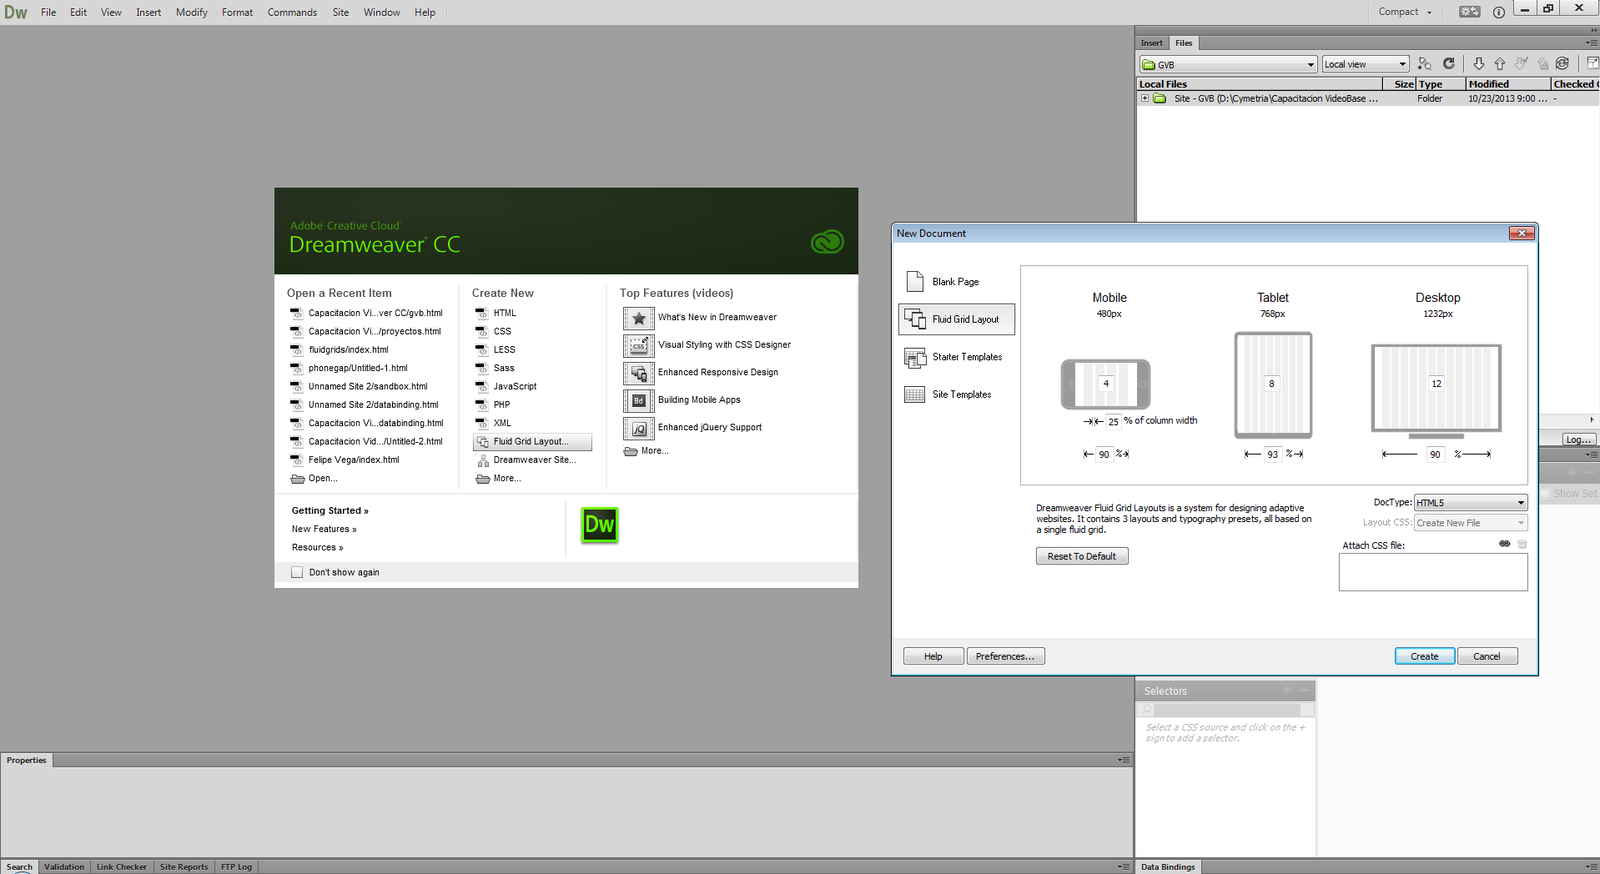
Task: Click the info icon in the title bar
Action: pos(1498,12)
